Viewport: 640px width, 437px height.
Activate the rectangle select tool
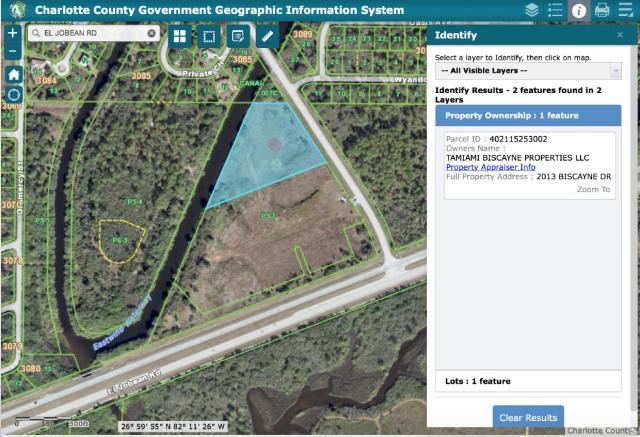tap(209, 36)
